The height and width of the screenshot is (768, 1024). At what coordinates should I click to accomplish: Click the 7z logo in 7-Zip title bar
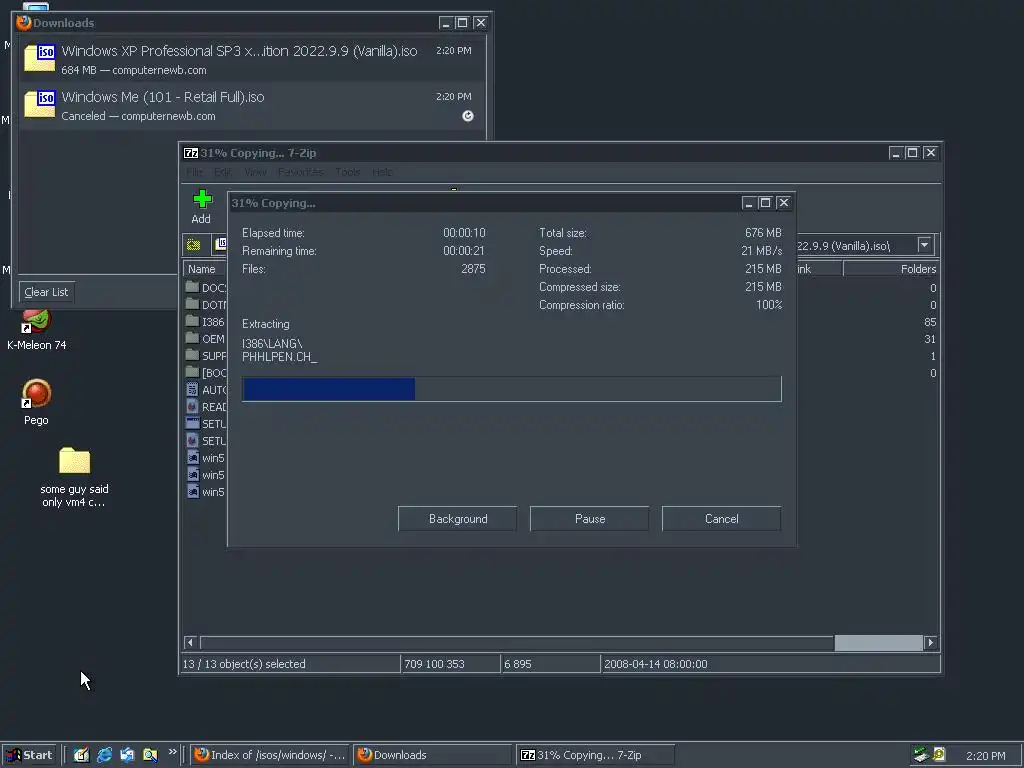(191, 153)
